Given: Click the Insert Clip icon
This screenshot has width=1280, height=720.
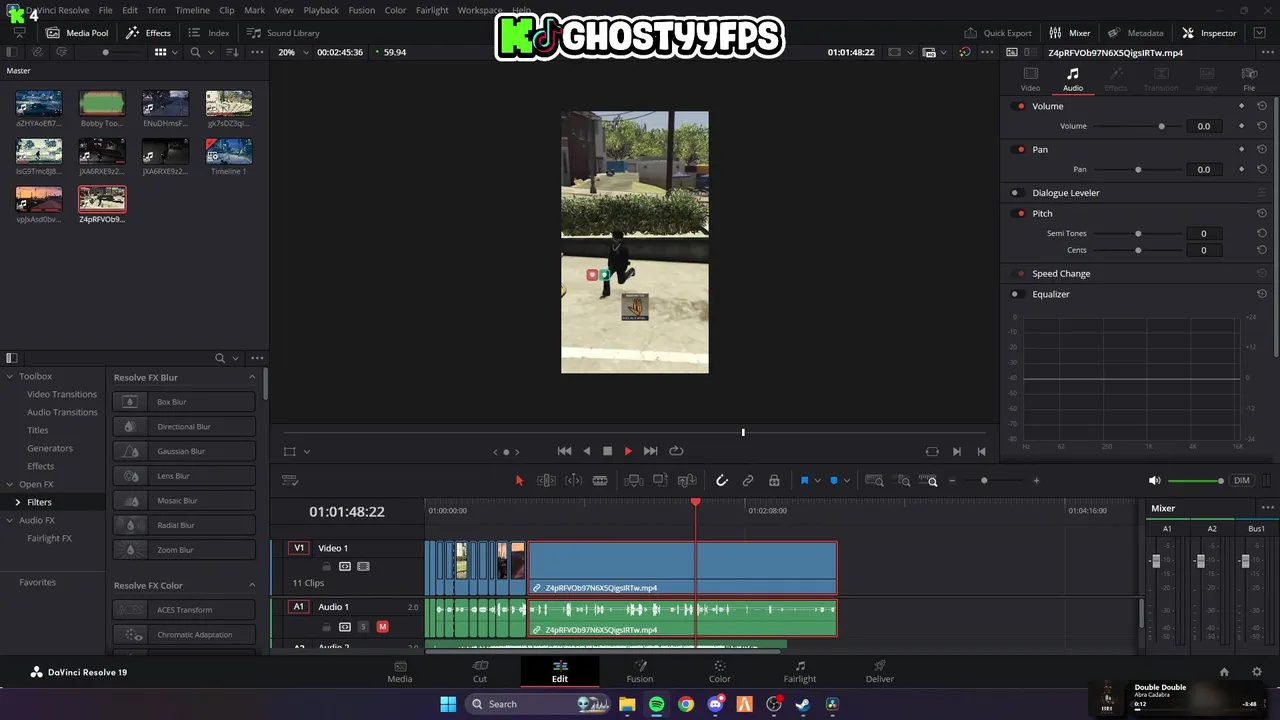Looking at the screenshot, I should 633,481.
